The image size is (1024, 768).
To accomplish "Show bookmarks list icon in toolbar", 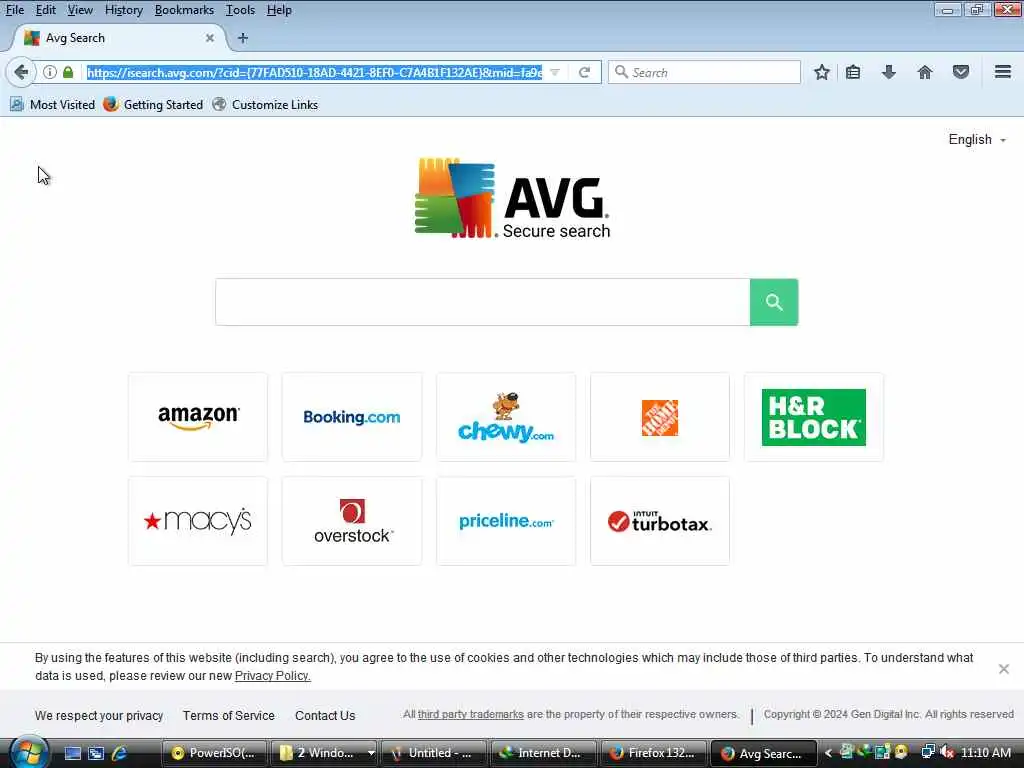I will 853,72.
